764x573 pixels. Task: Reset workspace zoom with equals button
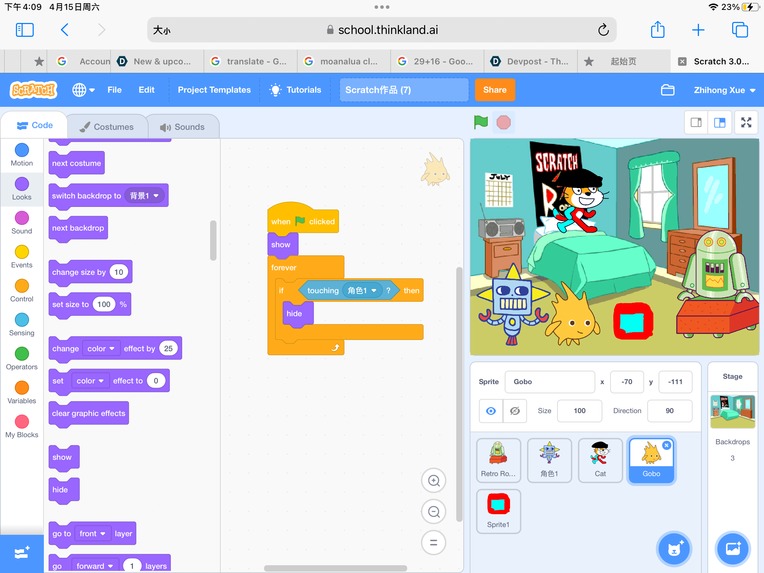pos(434,543)
